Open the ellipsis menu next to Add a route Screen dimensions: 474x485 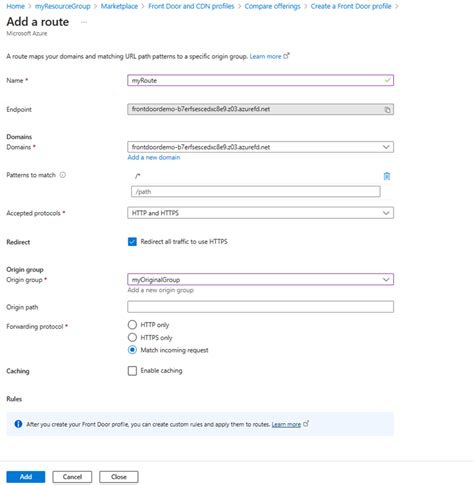pyautogui.click(x=84, y=22)
